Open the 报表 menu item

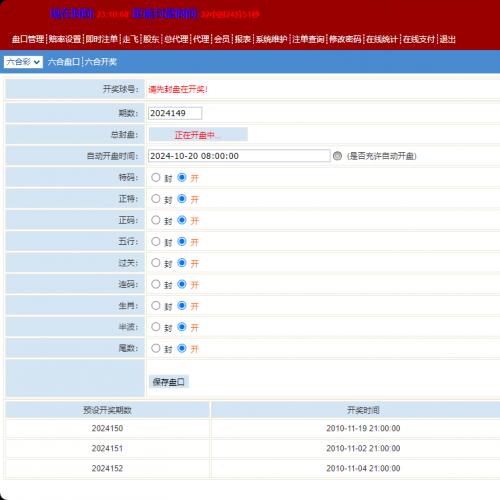pos(243,39)
